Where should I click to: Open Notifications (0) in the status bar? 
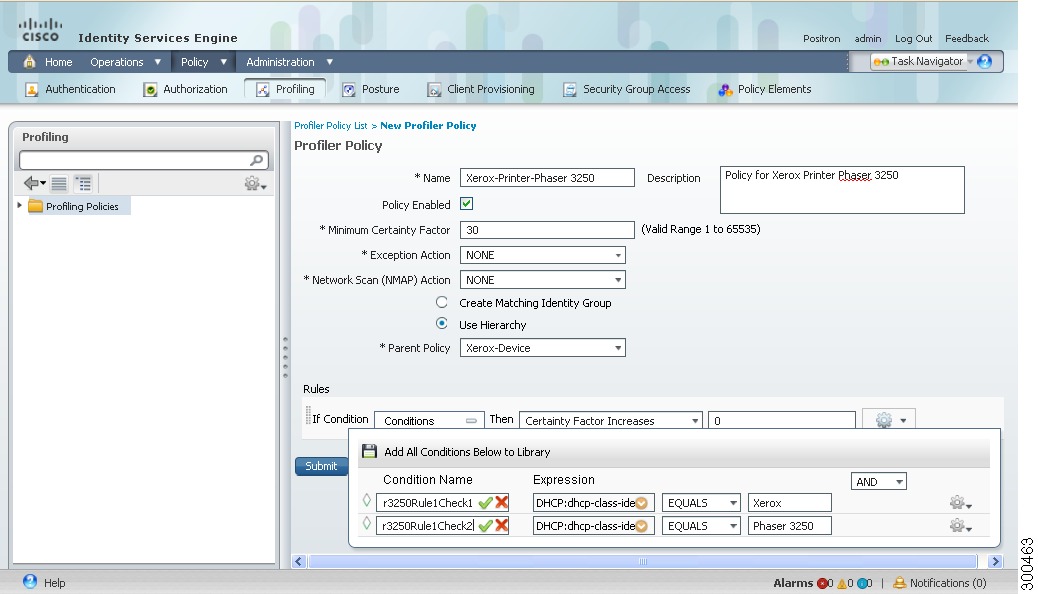[939, 583]
